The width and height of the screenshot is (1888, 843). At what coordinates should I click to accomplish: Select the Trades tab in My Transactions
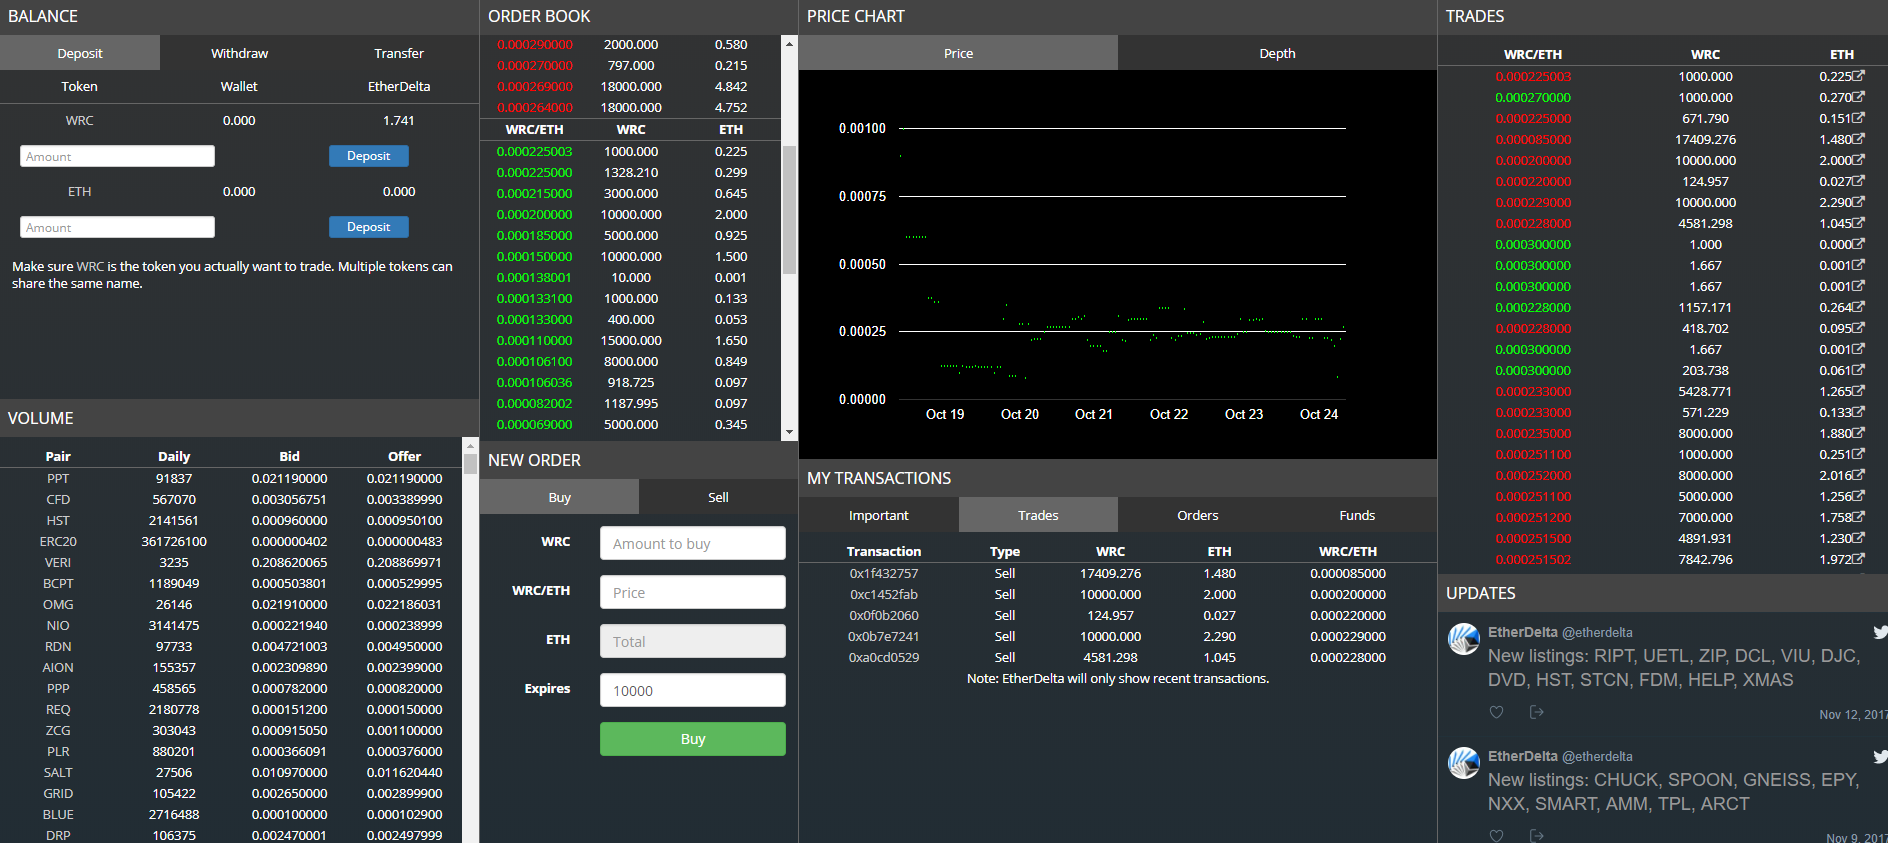click(1038, 515)
